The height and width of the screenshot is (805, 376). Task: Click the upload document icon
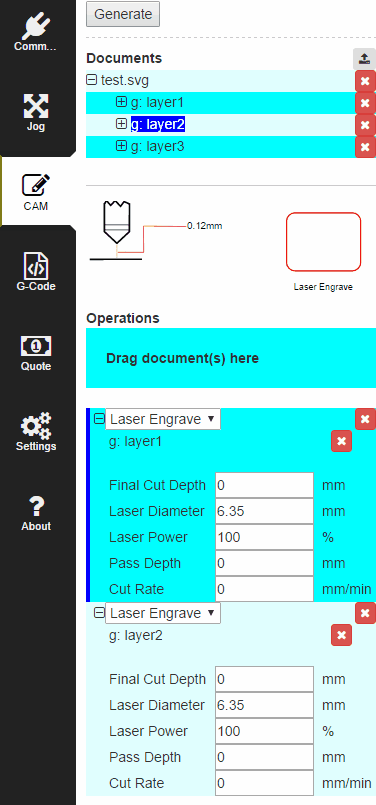pyautogui.click(x=364, y=59)
